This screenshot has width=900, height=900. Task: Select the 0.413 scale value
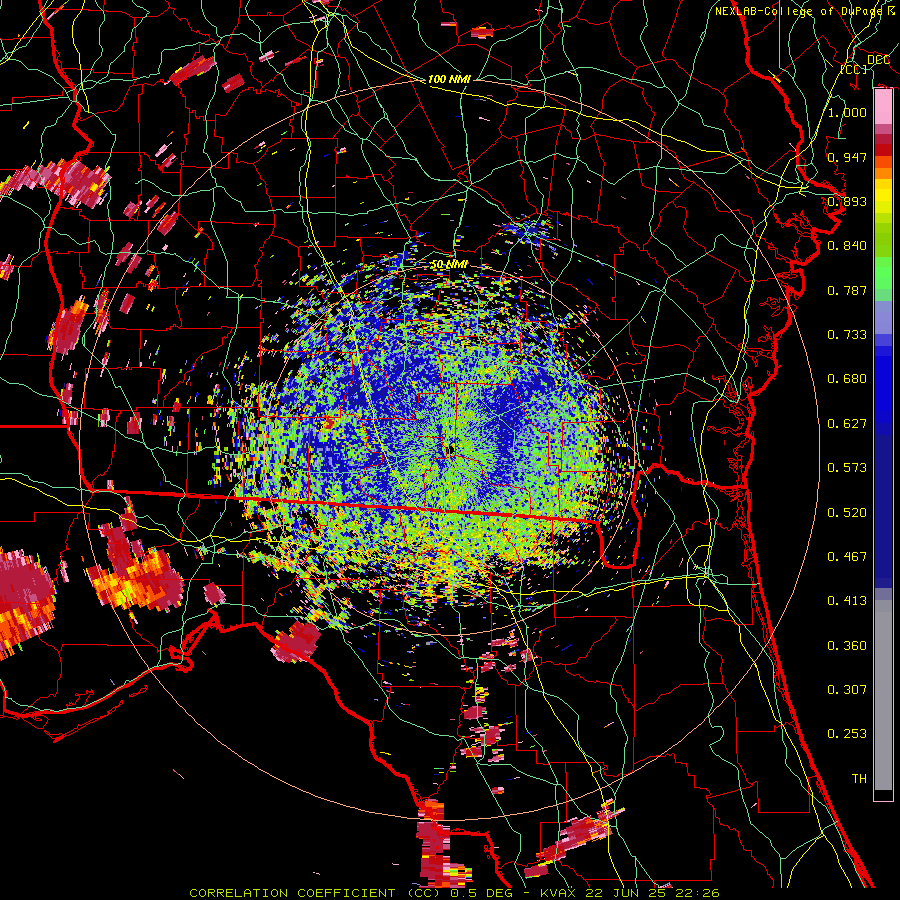(x=847, y=601)
